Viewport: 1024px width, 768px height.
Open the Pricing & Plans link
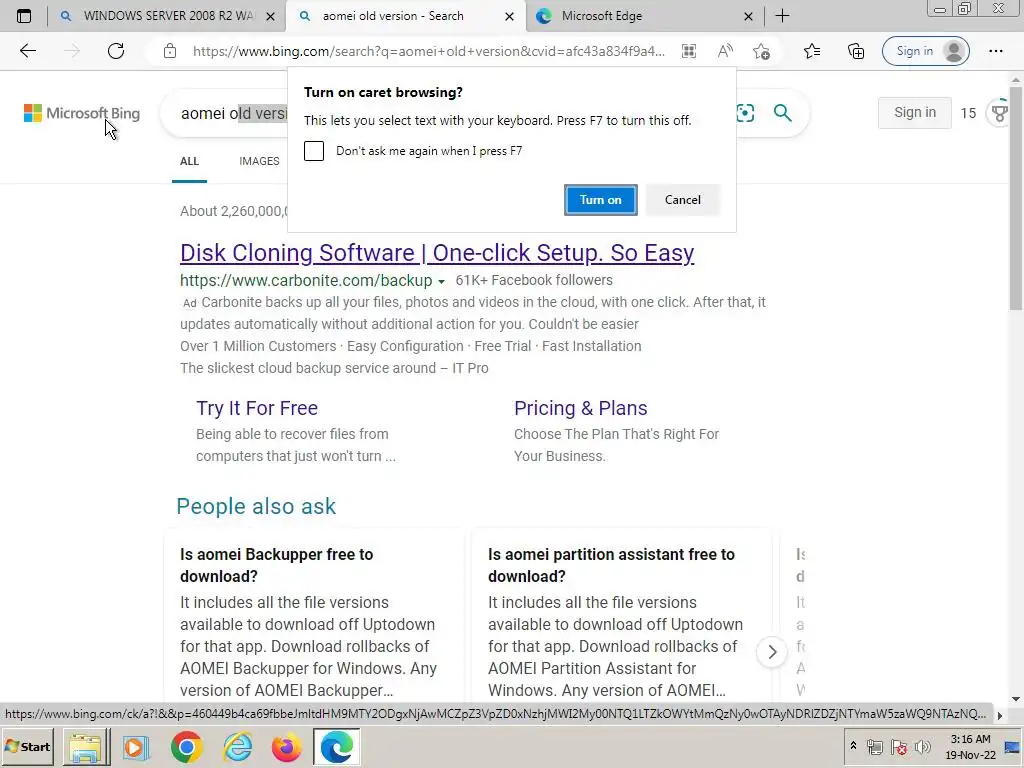coord(581,408)
